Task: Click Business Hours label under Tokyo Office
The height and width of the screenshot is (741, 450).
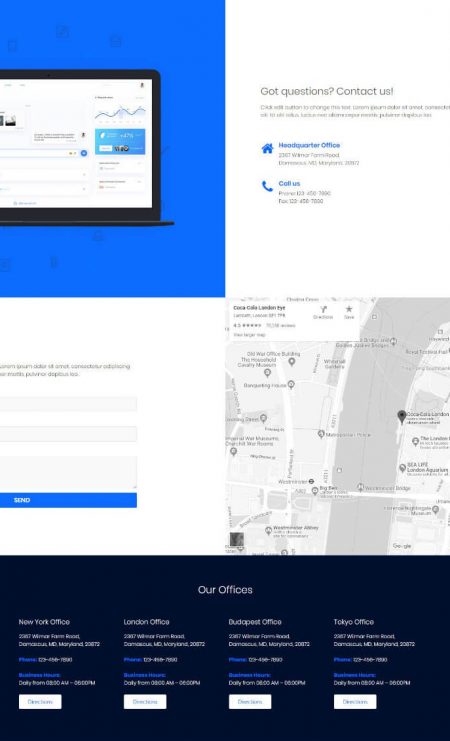Action: pyautogui.click(x=355, y=675)
